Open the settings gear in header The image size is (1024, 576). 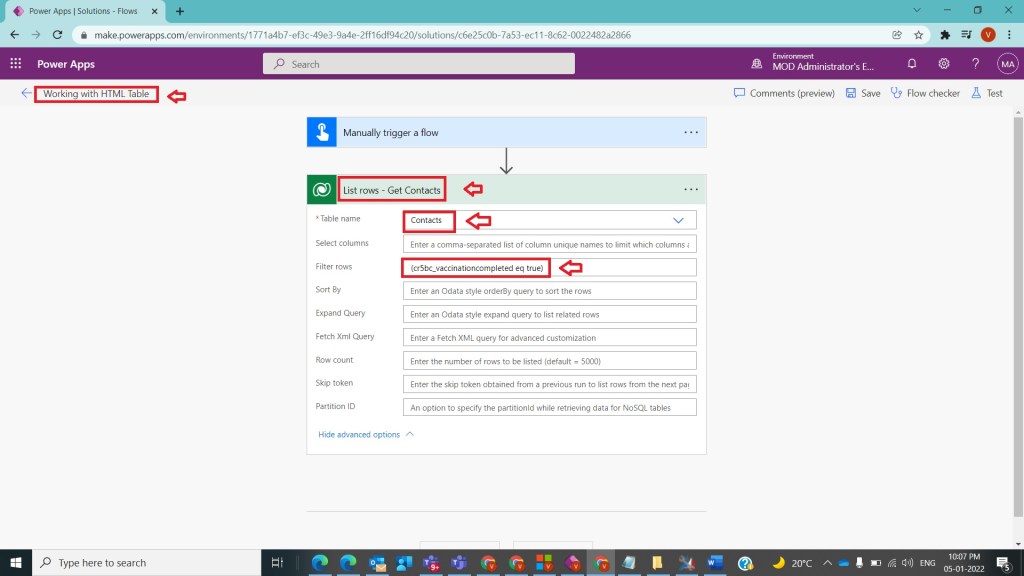point(943,63)
